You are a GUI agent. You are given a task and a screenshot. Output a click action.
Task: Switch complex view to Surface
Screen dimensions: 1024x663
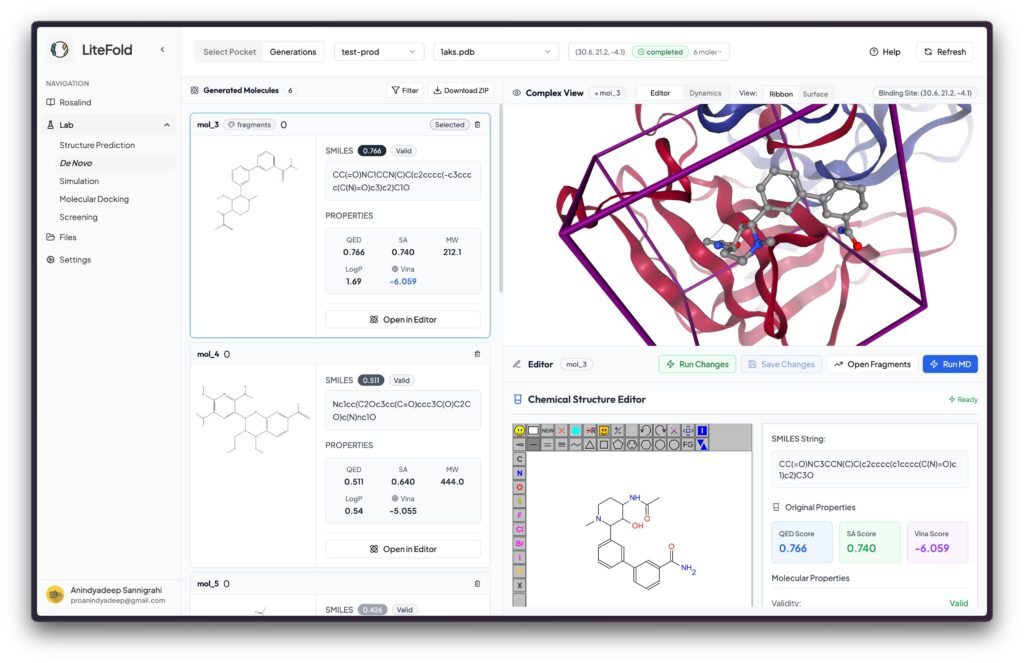coord(815,94)
